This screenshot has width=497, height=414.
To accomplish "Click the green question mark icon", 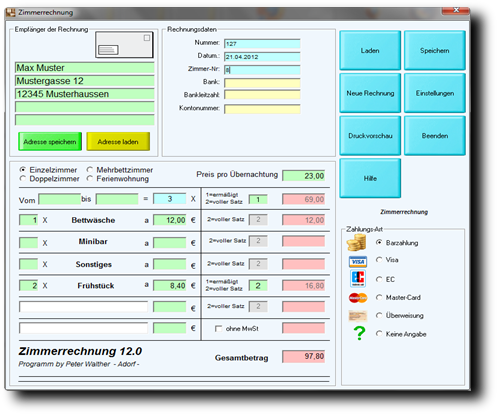I will 359,333.
